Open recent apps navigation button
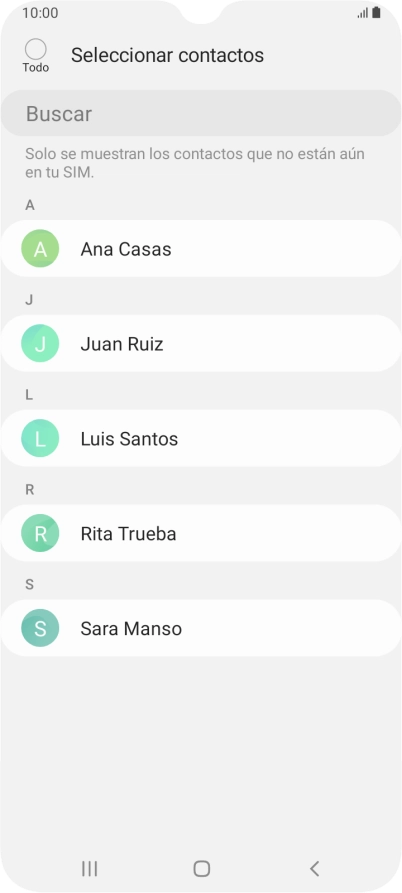This screenshot has width=402, height=893. 89,869
